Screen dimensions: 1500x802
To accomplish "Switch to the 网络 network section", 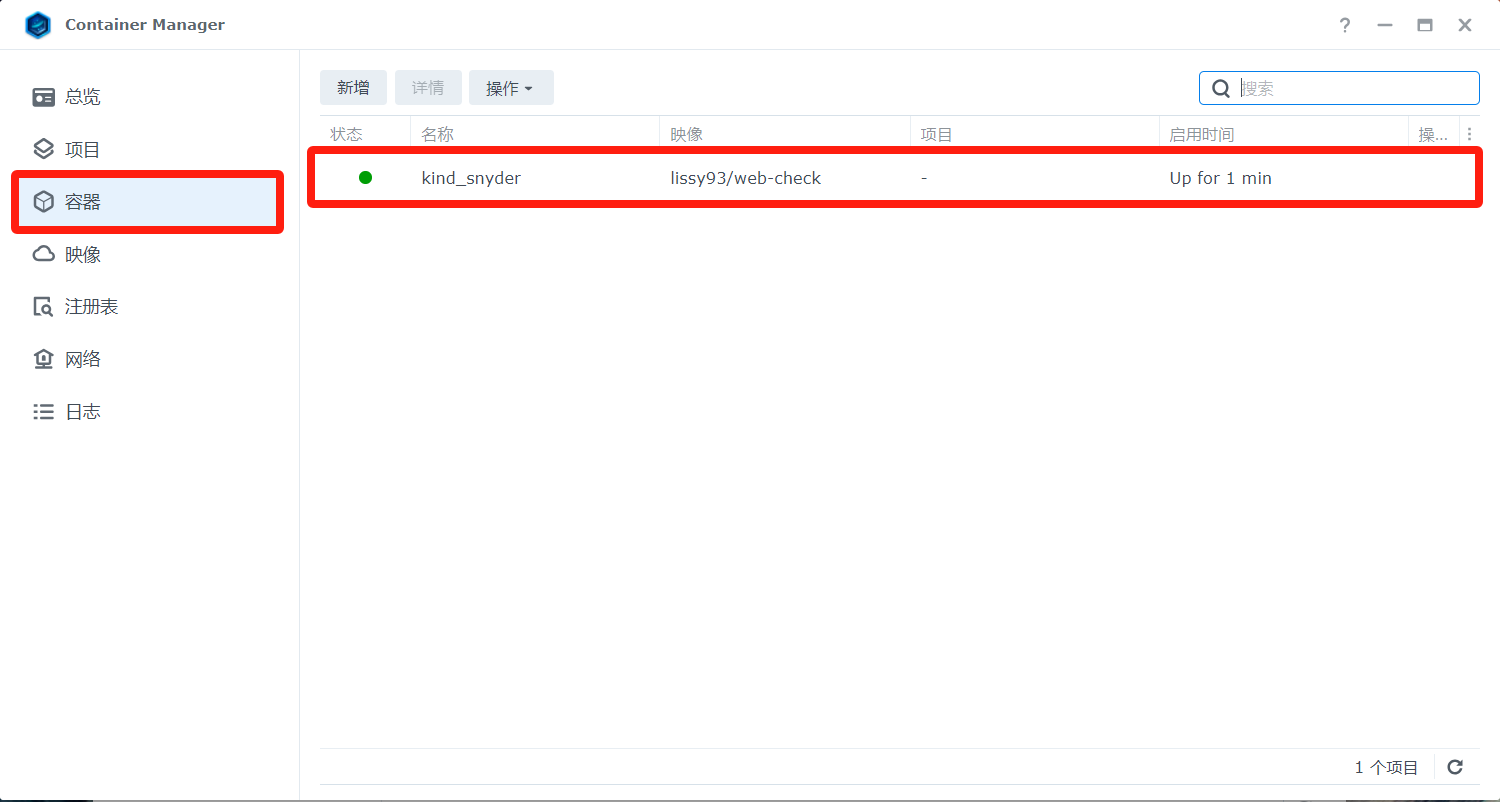I will tap(82, 360).
